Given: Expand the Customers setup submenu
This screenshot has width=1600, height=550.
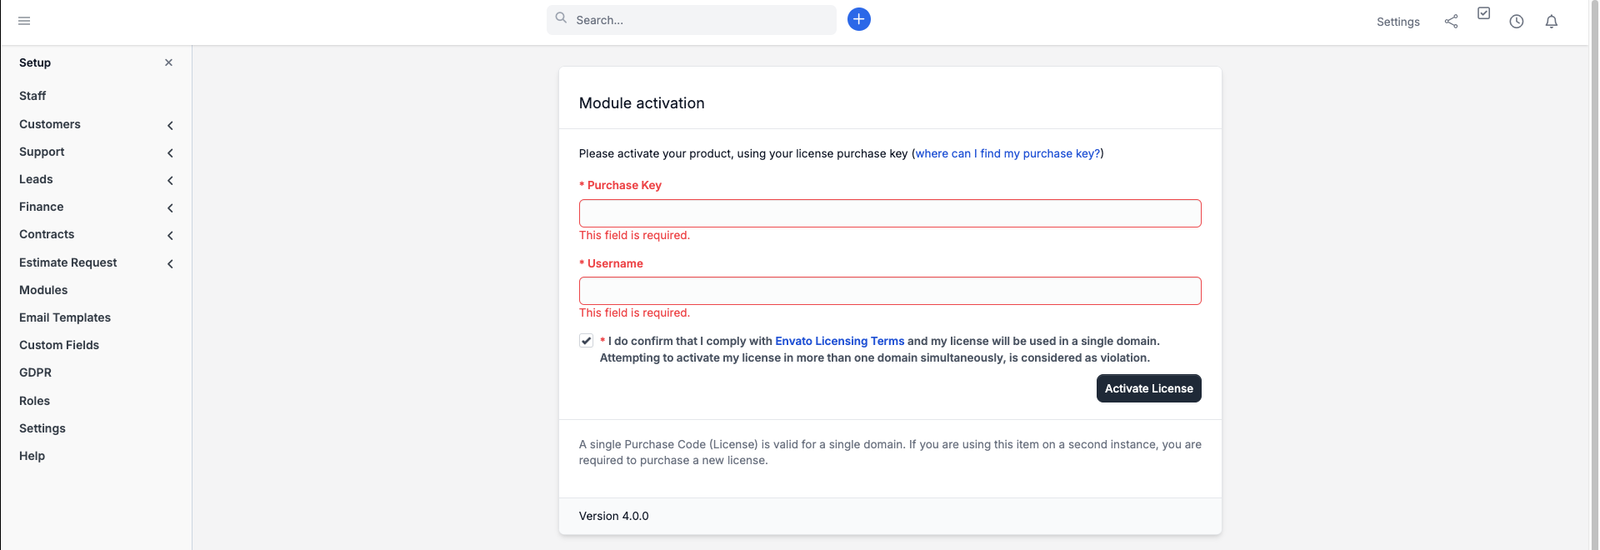Looking at the screenshot, I should pos(170,125).
